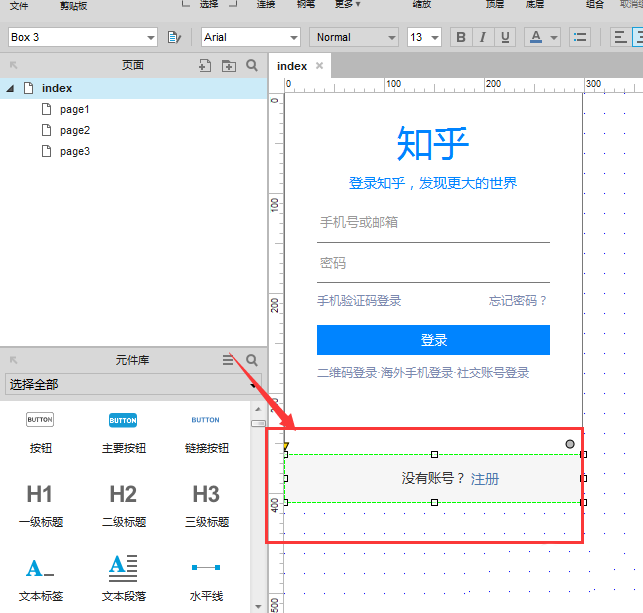
Task: Click the gray corner radius handle circle
Action: (570, 444)
